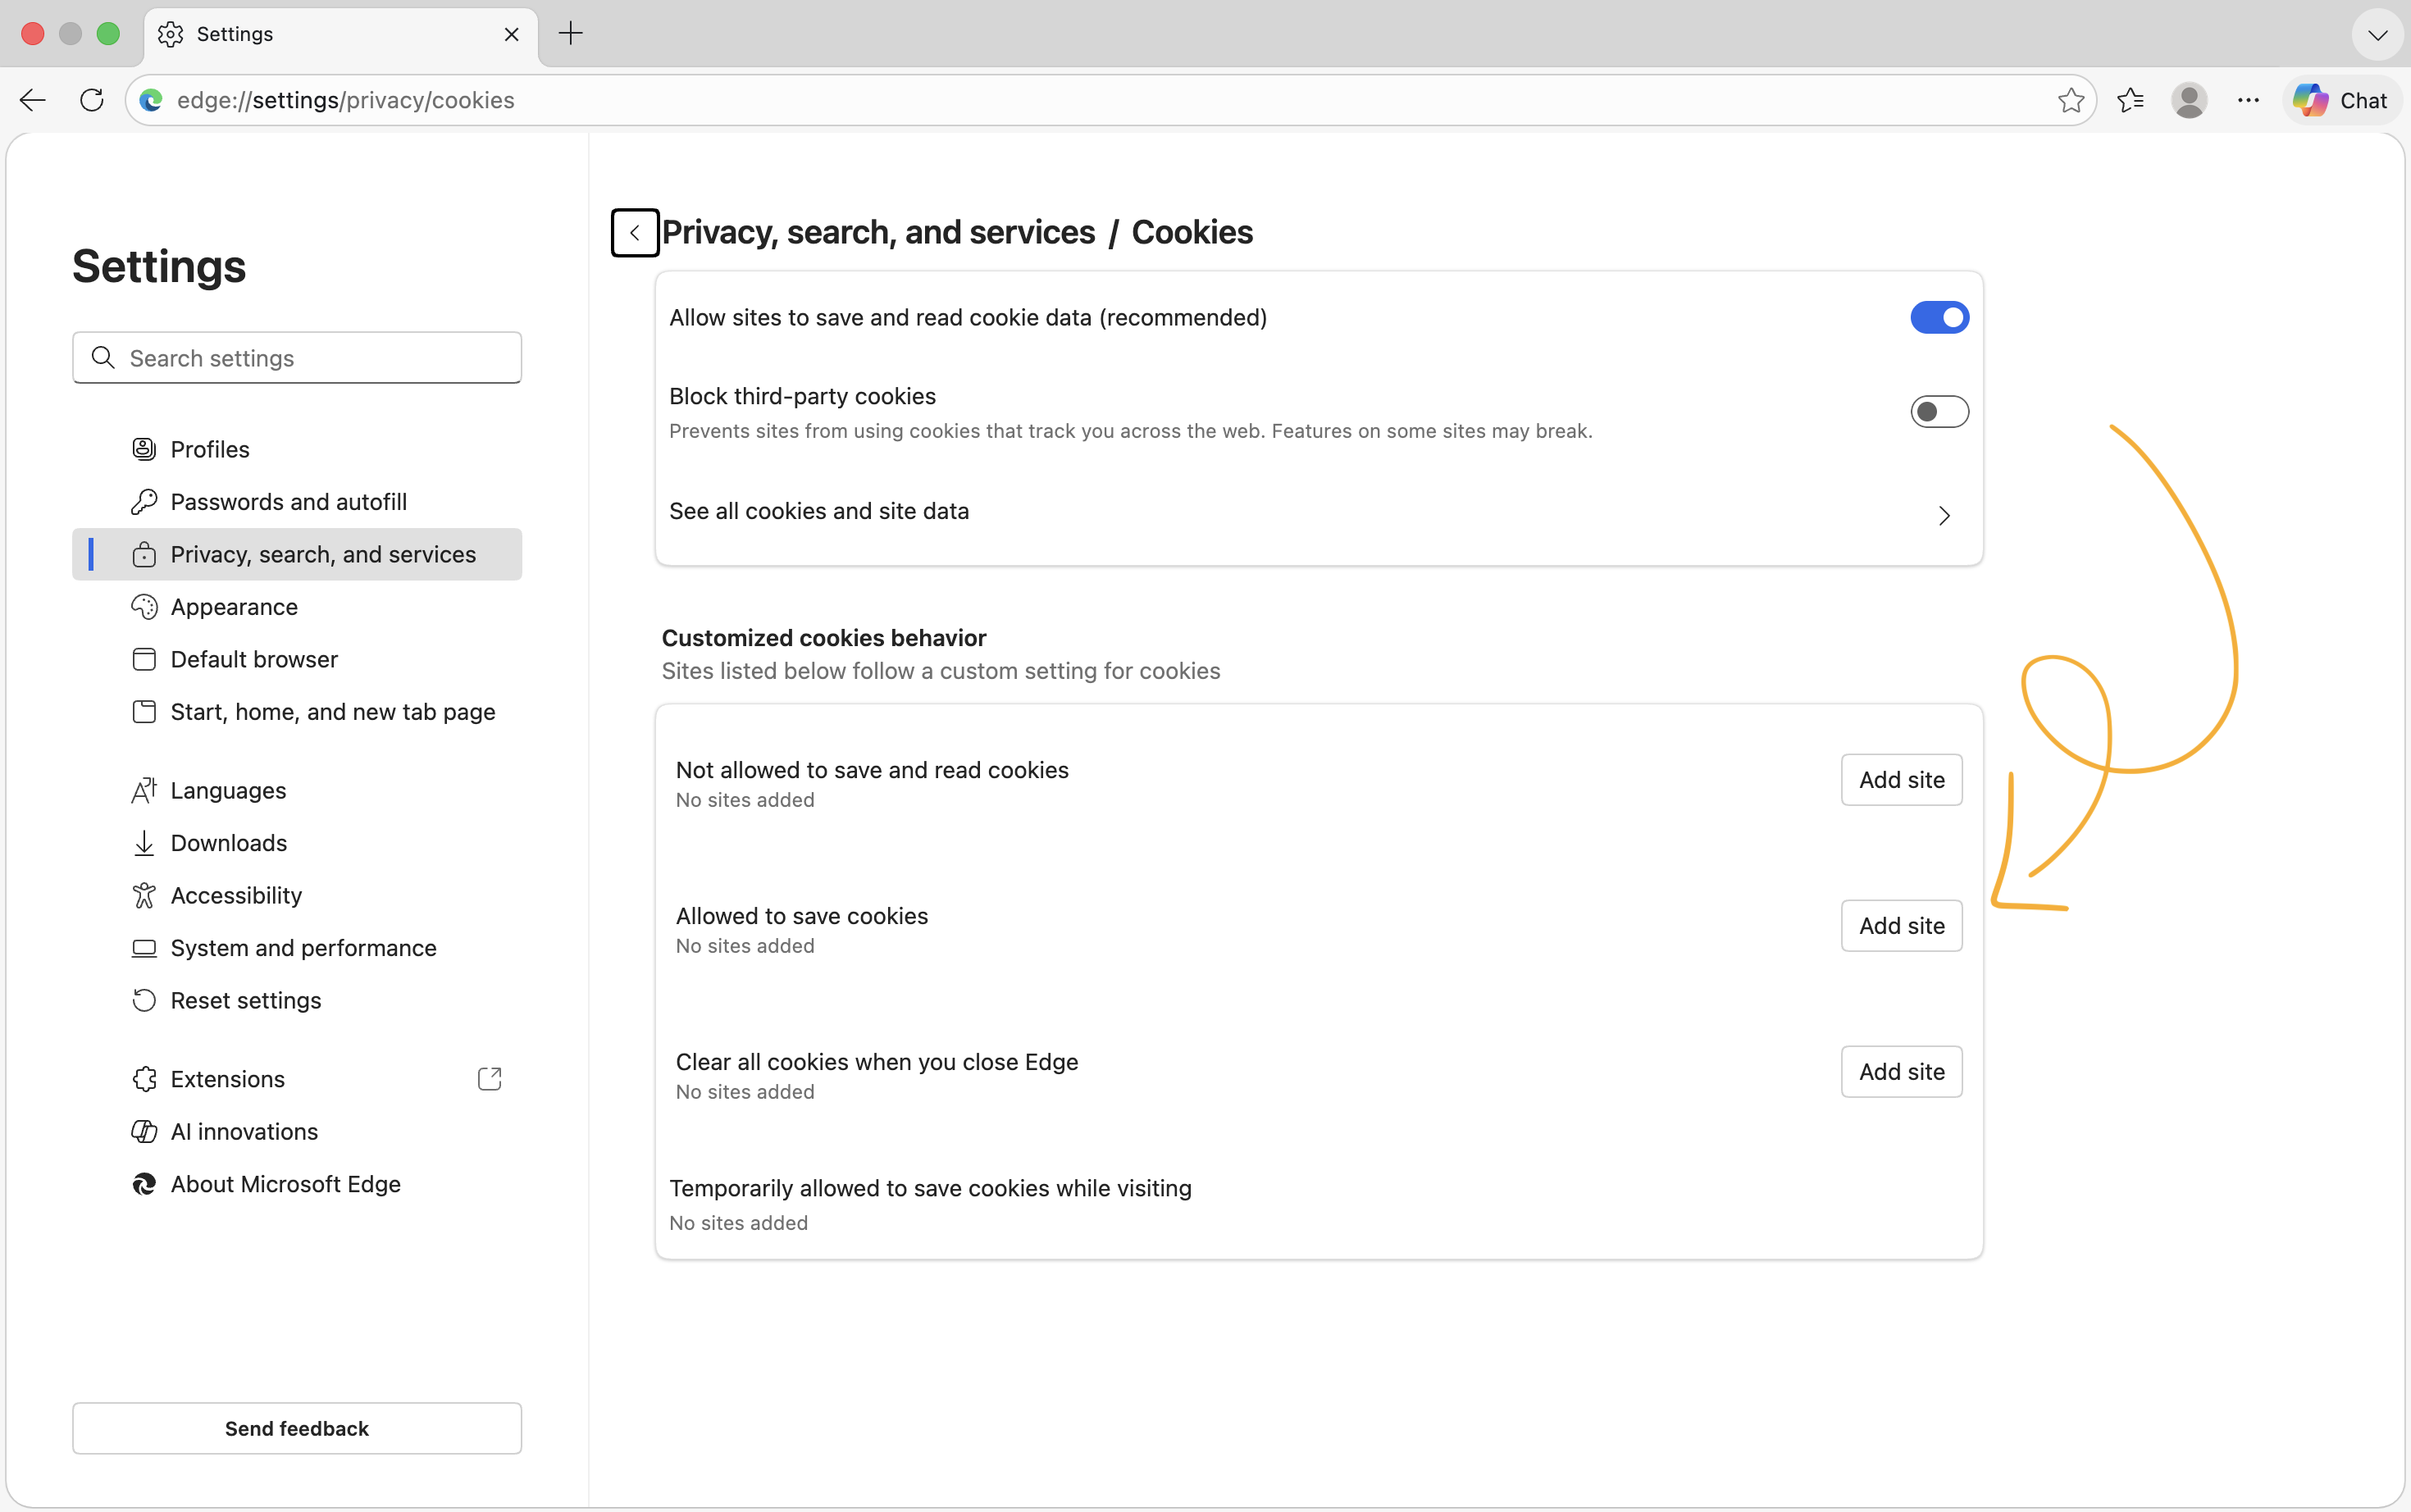Select the Passwords and autofill key icon
Image resolution: width=2411 pixels, height=1512 pixels.
point(145,501)
